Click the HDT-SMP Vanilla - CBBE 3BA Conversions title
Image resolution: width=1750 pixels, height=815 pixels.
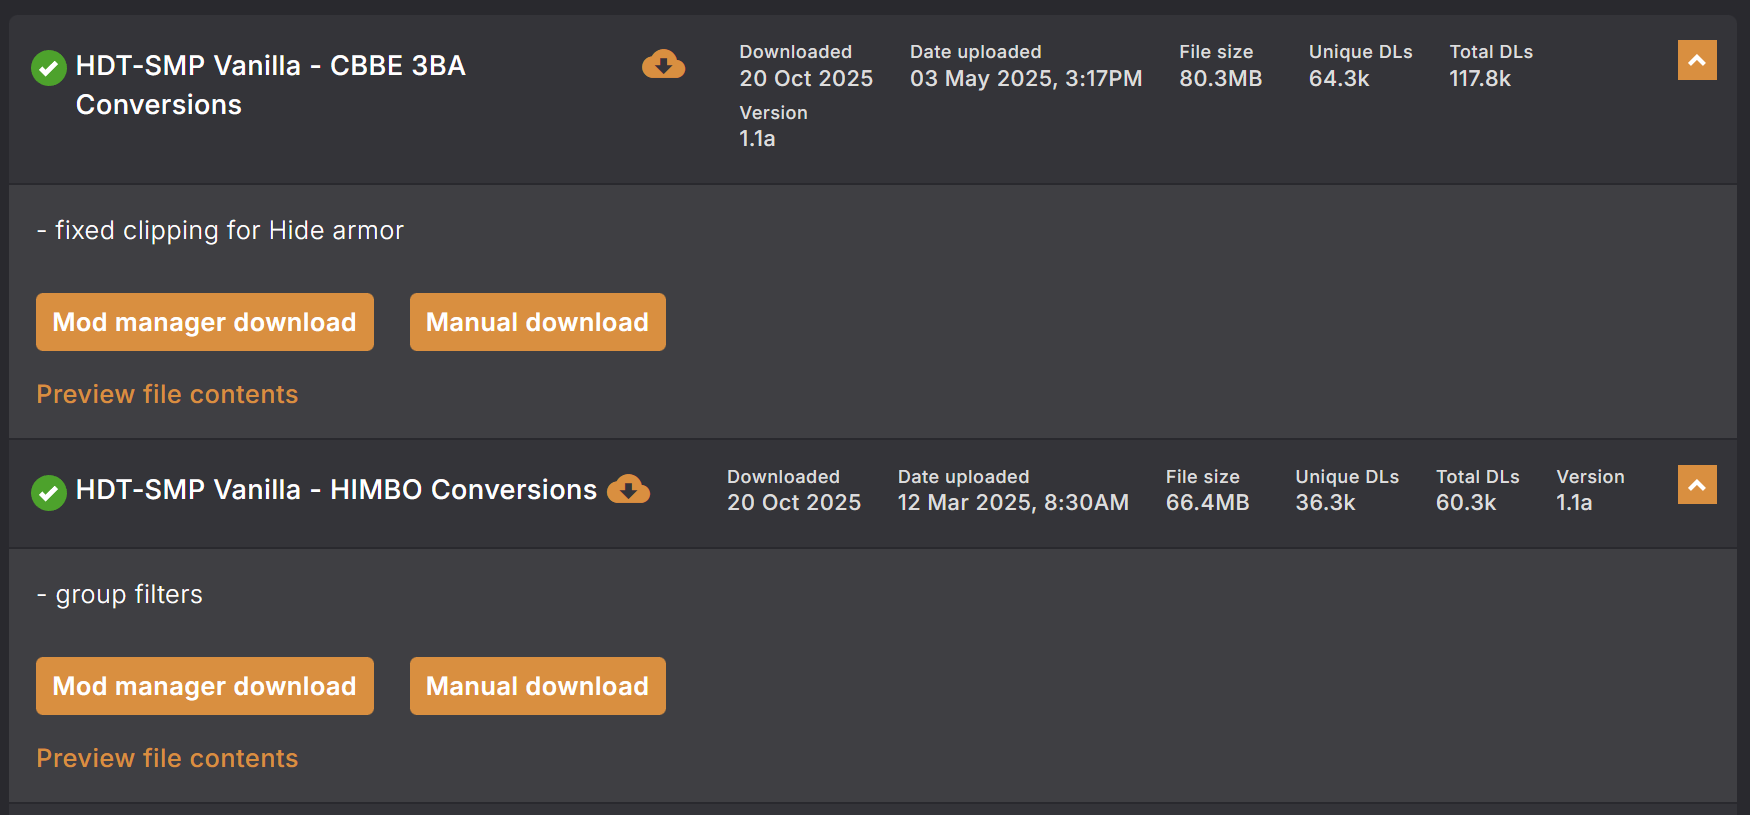[270, 85]
